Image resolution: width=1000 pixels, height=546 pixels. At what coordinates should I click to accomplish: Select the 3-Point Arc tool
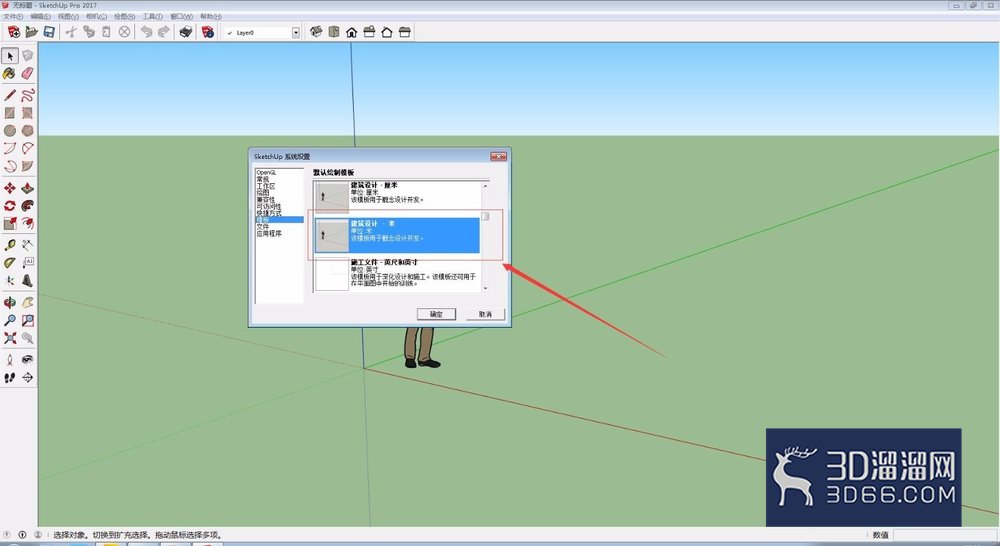pos(10,166)
